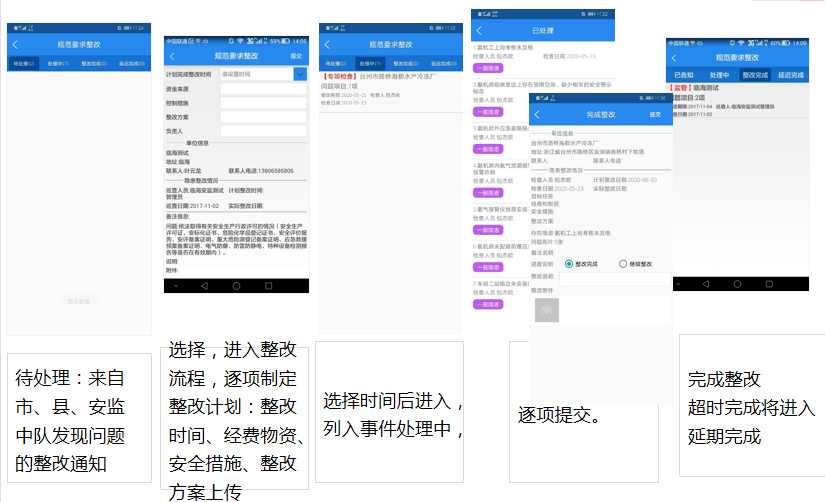
Task: Tap back arrow on 完成整改 screen
Action: [x=537, y=114]
